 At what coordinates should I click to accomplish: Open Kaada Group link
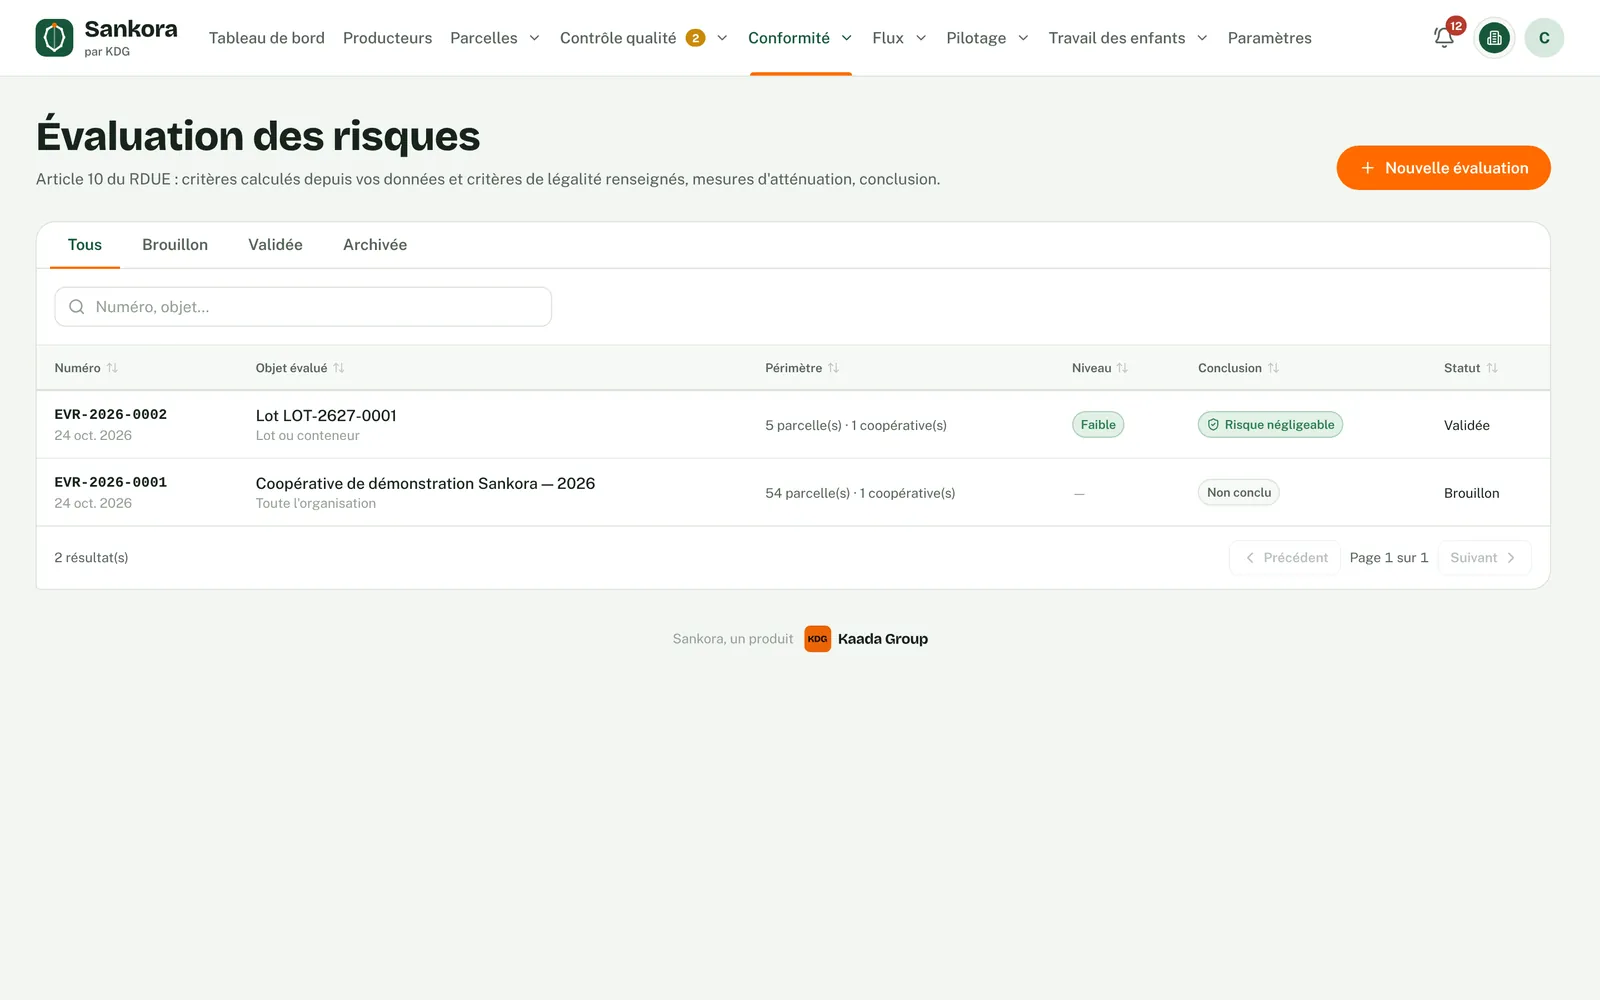pos(883,639)
